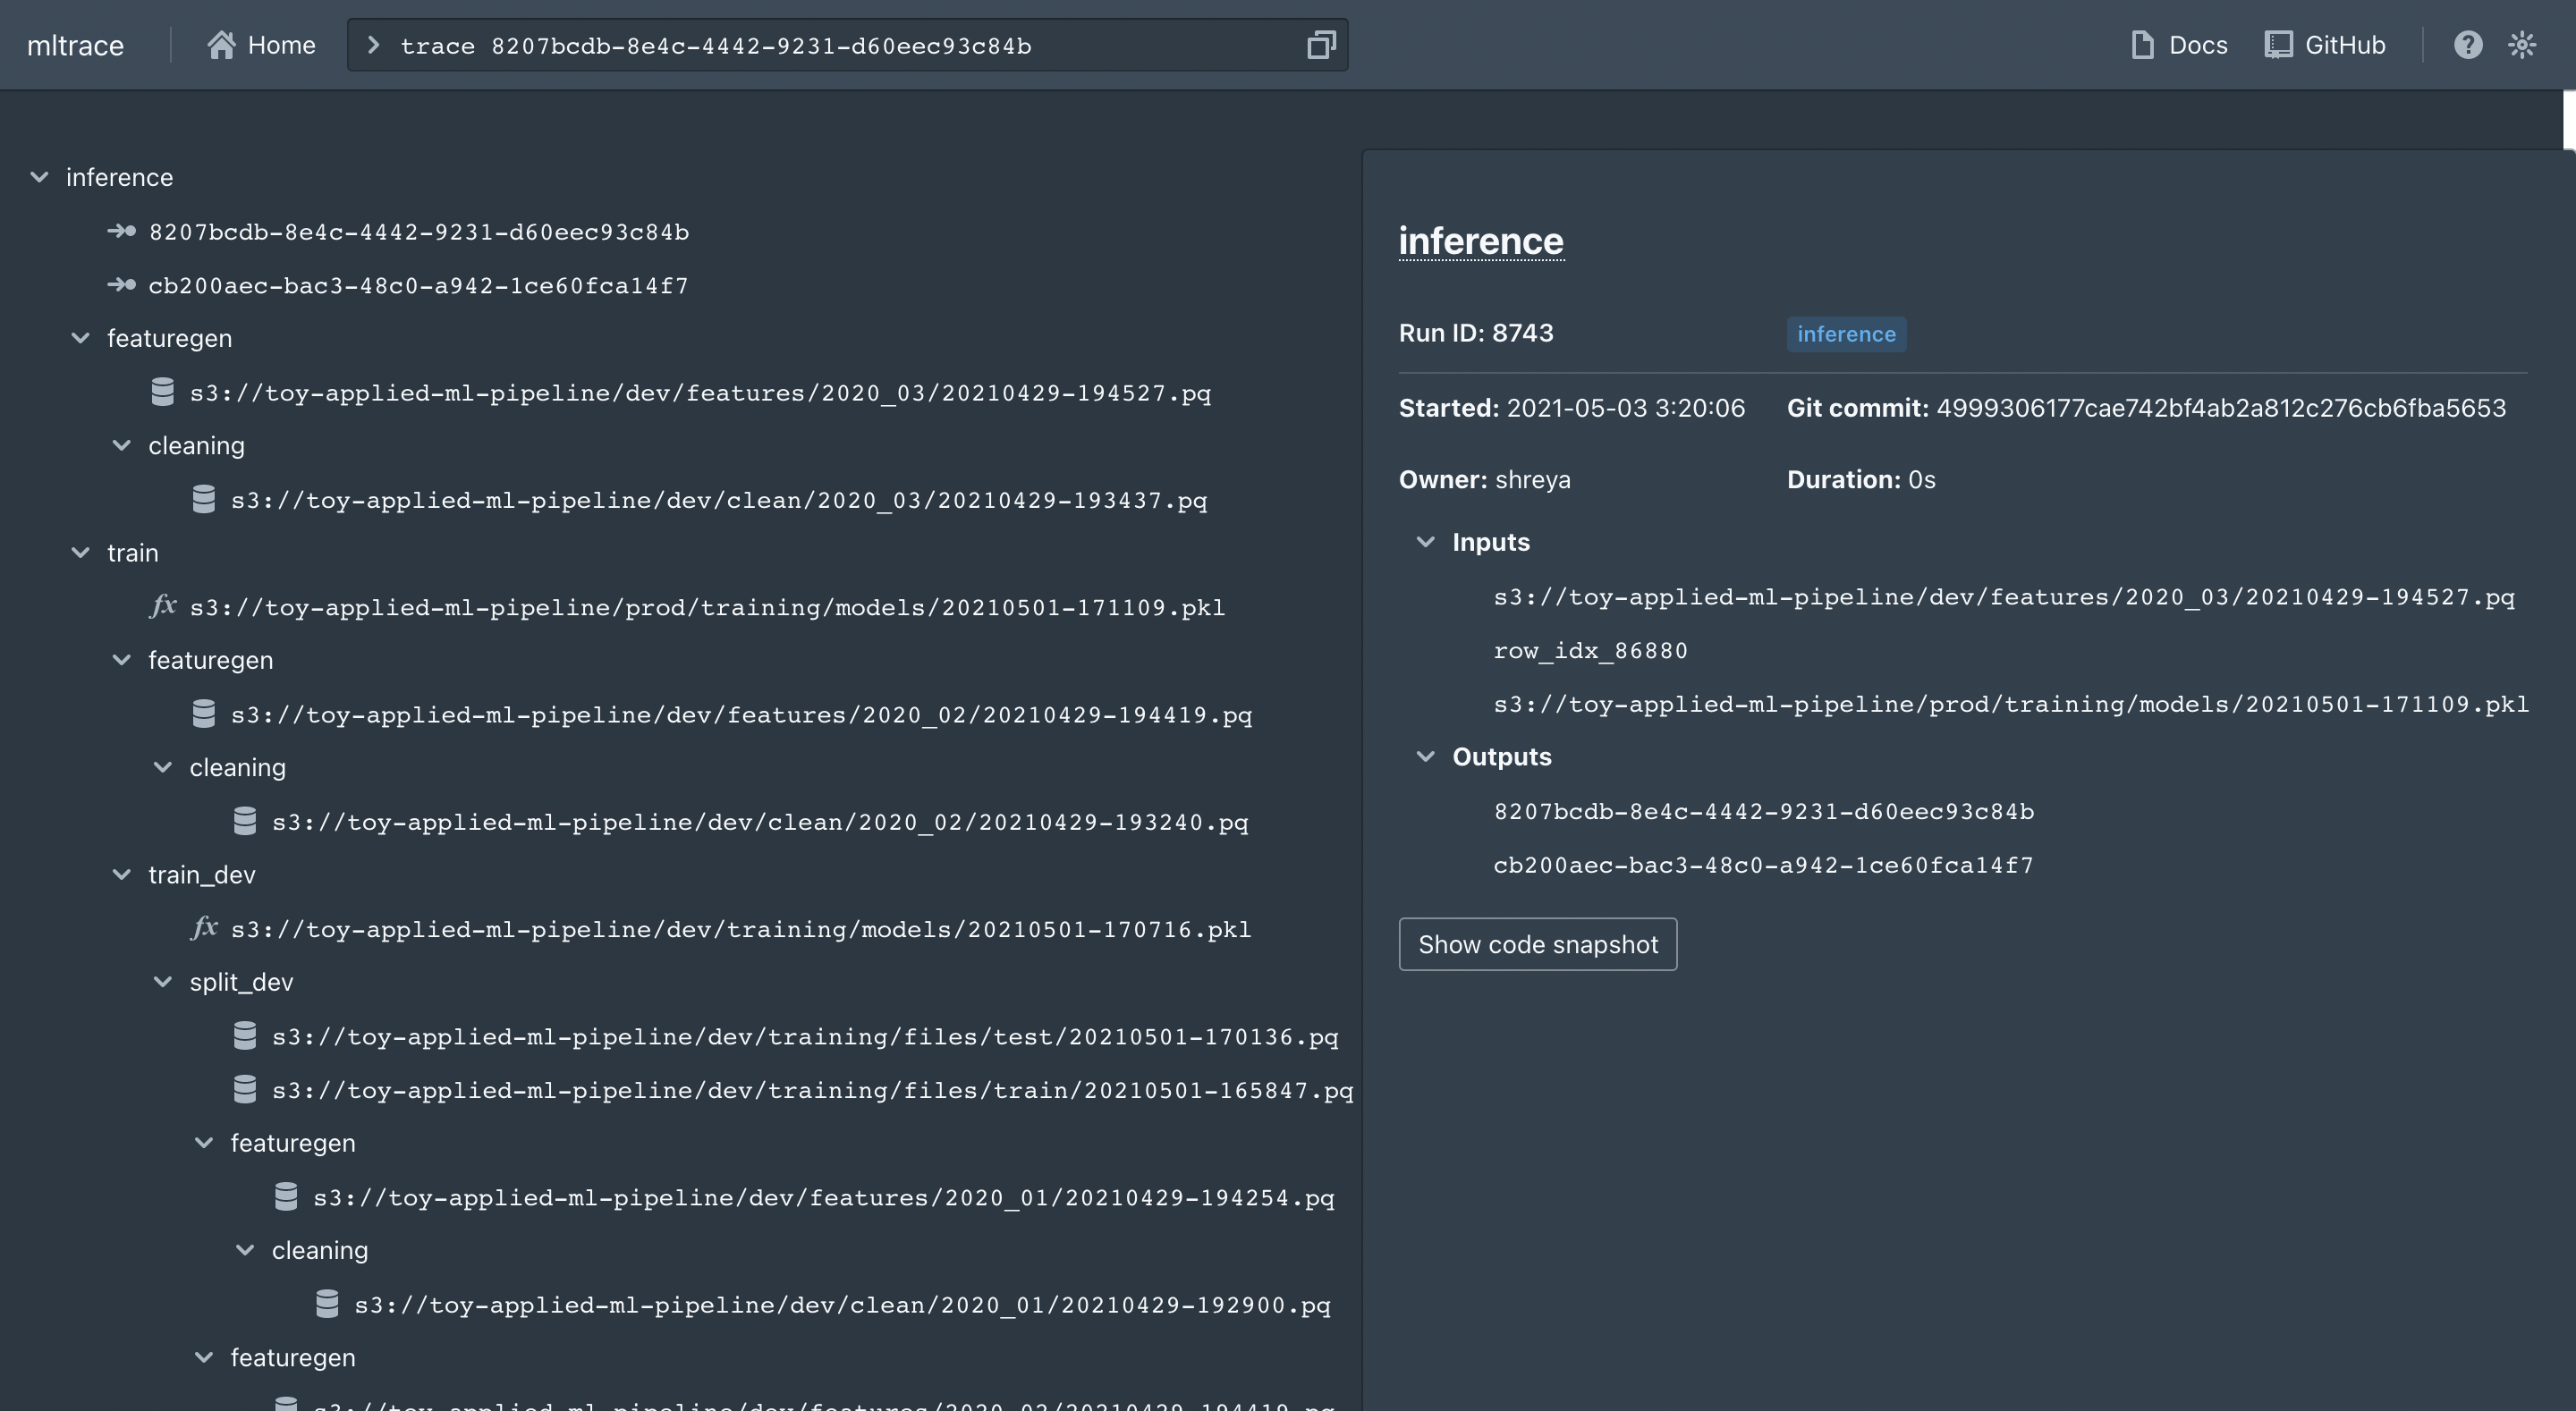Collapse the train tree node
Viewport: 2576px width, 1411px height.
coord(80,553)
